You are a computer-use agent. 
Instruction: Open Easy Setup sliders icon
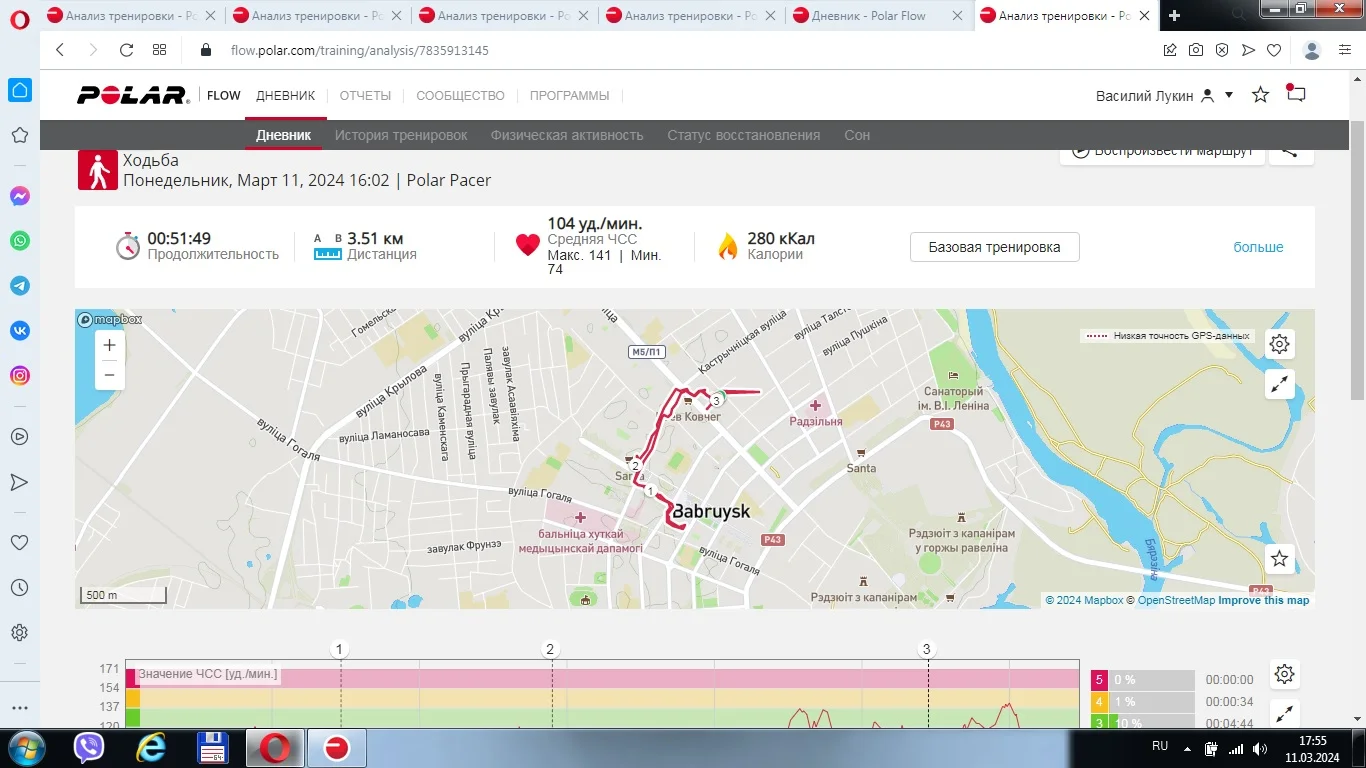coord(1347,50)
